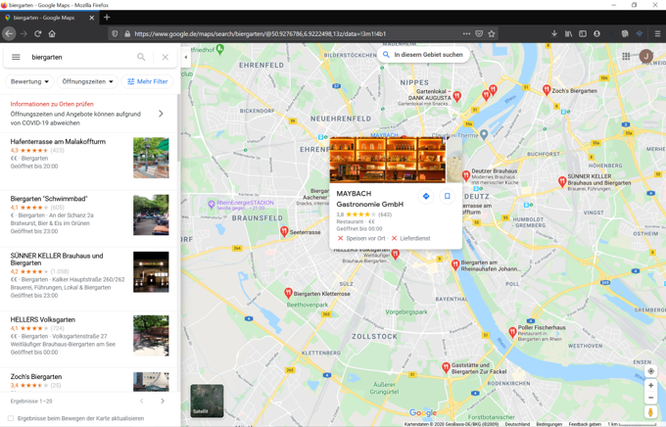666x427 pixels.
Task: Click HELLERS Volksgarten map pin
Action: pyautogui.click(x=395, y=254)
